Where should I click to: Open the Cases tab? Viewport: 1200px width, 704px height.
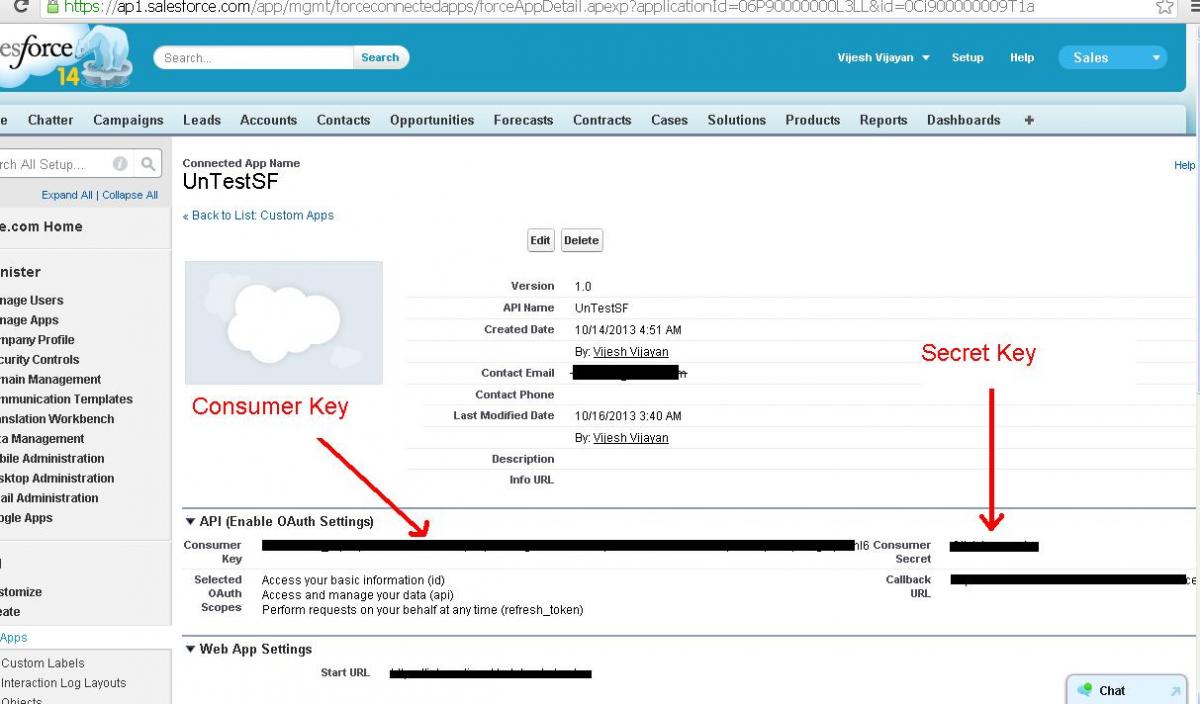pyautogui.click(x=669, y=120)
